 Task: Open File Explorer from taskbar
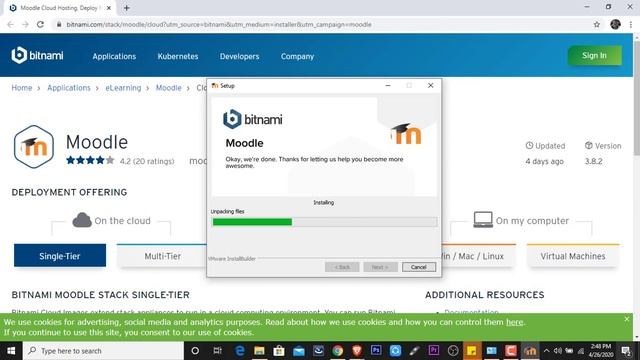[259, 351]
